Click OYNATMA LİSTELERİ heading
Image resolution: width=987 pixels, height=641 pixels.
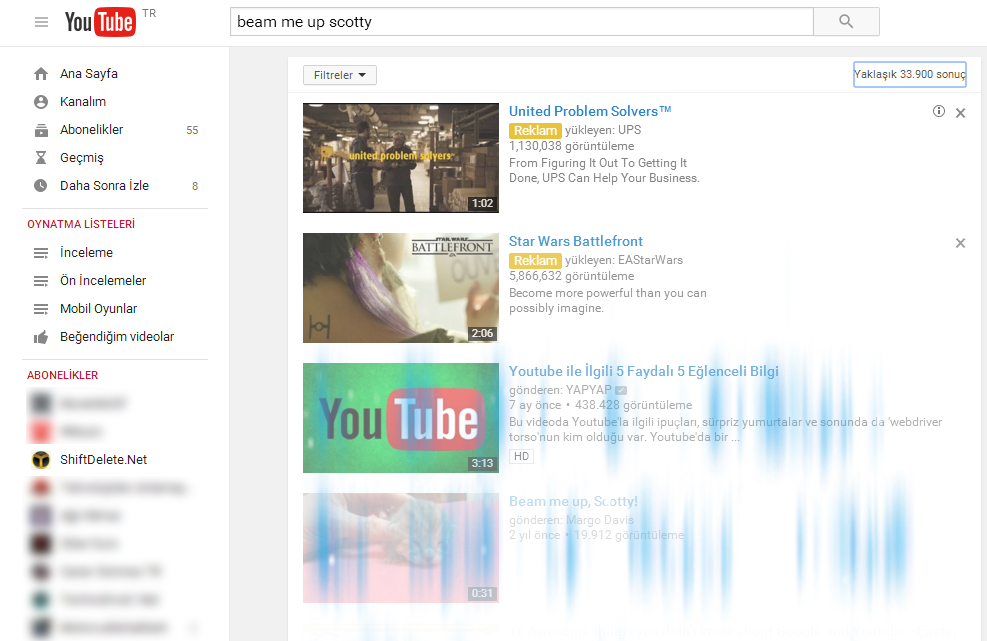point(81,224)
